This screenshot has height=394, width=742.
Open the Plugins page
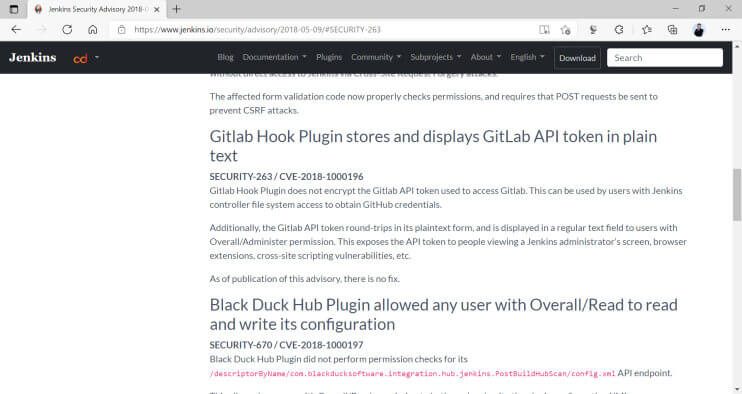329,57
